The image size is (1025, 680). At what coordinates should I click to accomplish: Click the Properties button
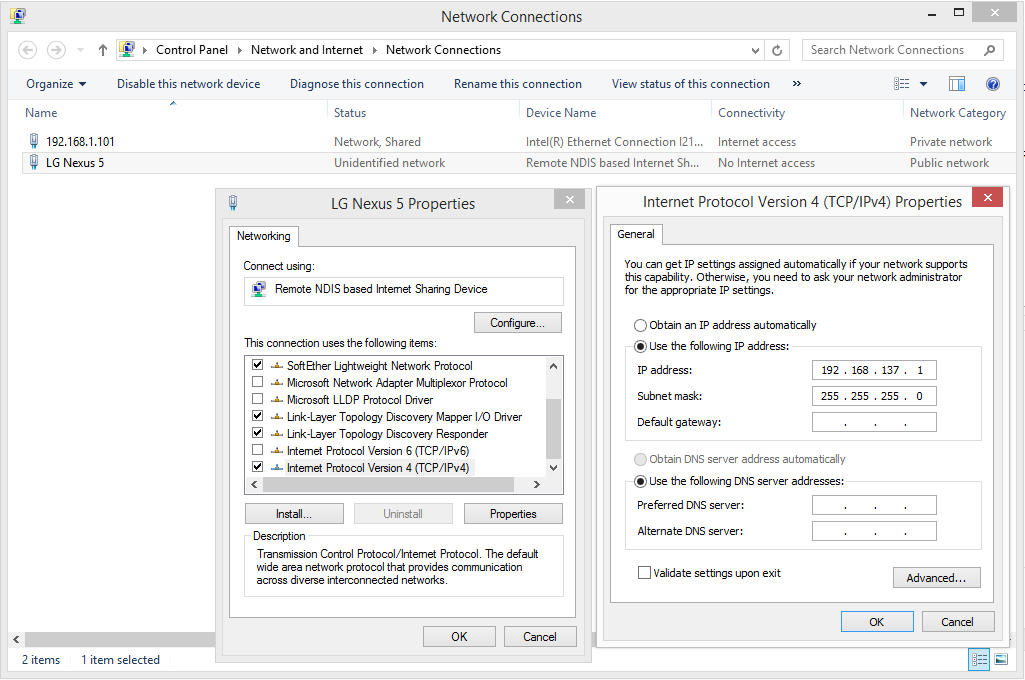[513, 514]
